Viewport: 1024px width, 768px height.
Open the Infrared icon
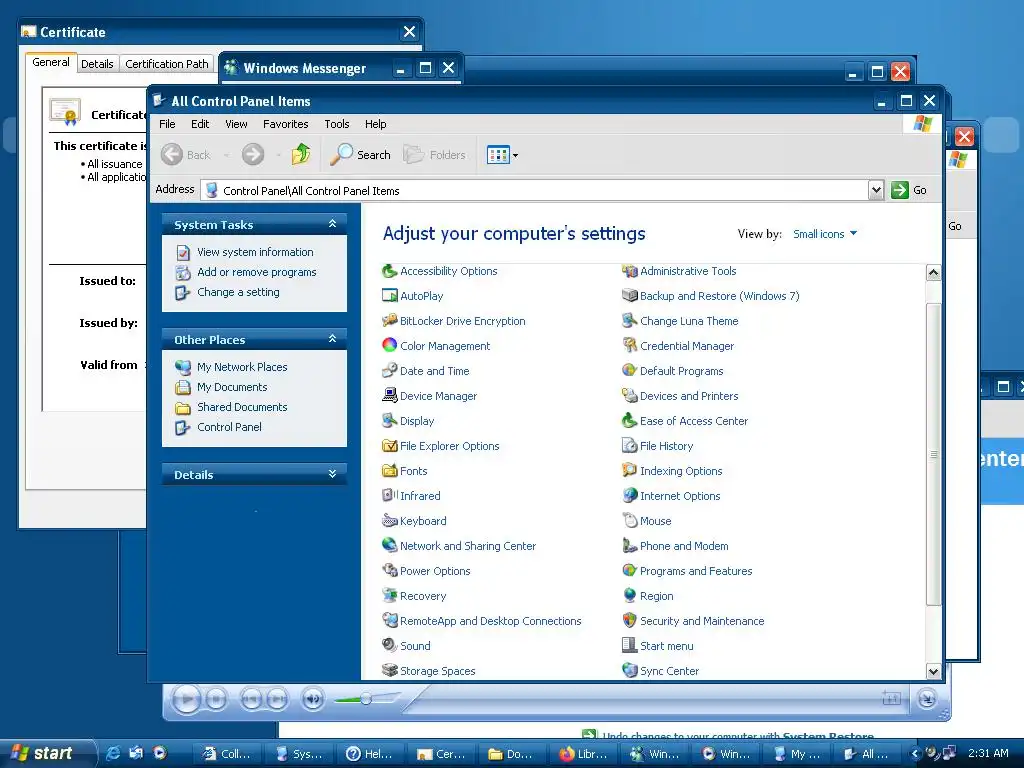pyautogui.click(x=390, y=496)
